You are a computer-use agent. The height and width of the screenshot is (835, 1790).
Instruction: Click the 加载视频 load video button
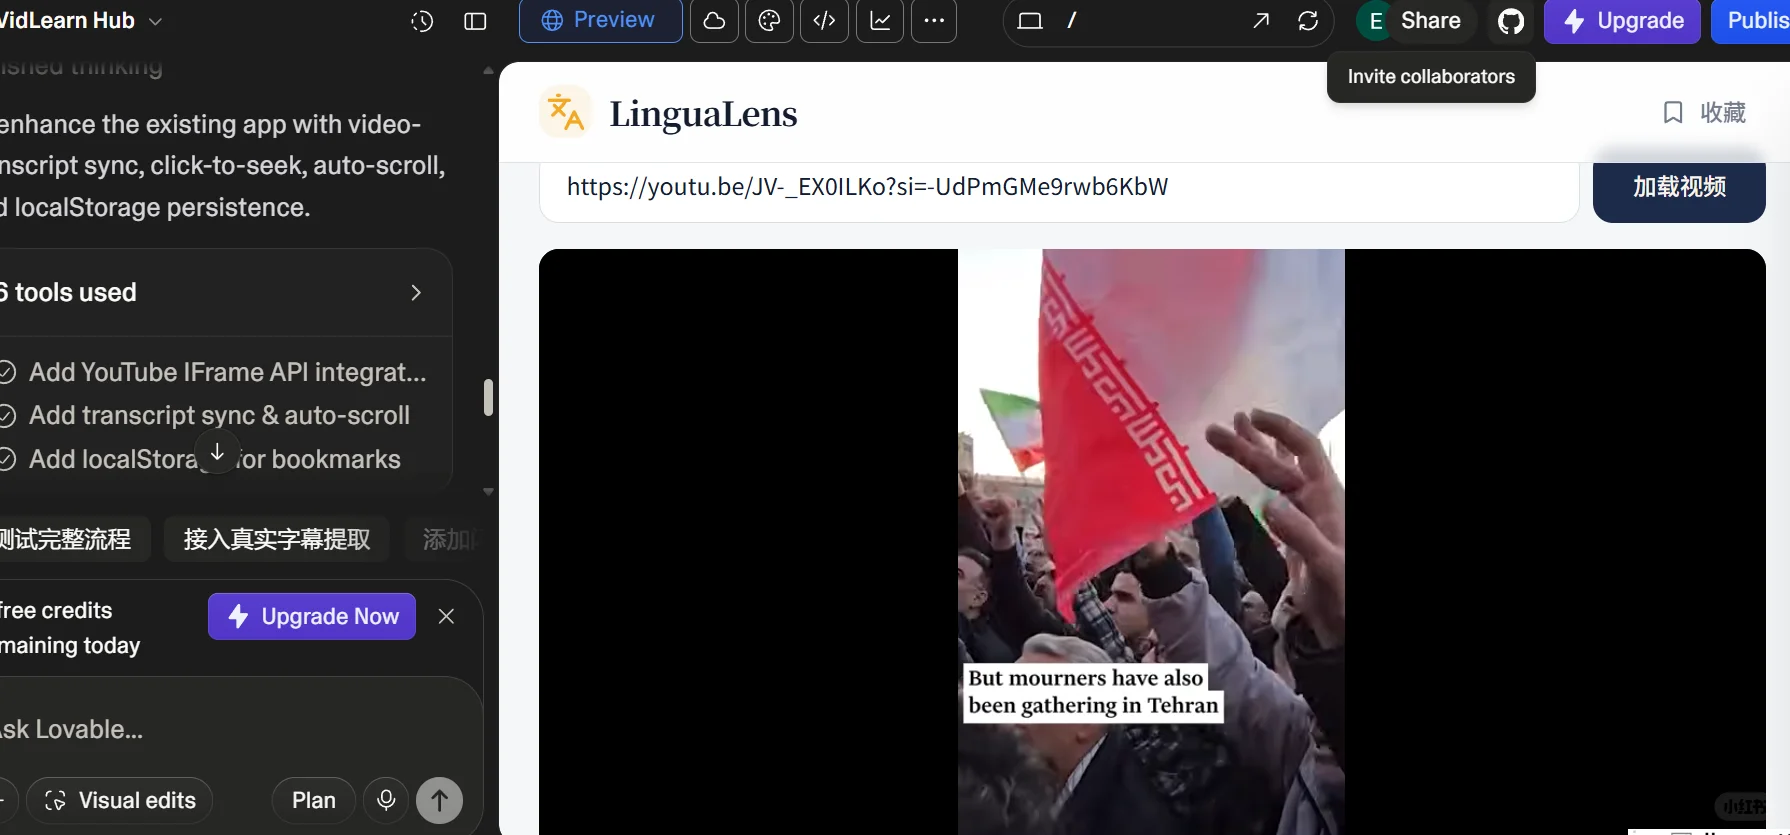(x=1679, y=187)
